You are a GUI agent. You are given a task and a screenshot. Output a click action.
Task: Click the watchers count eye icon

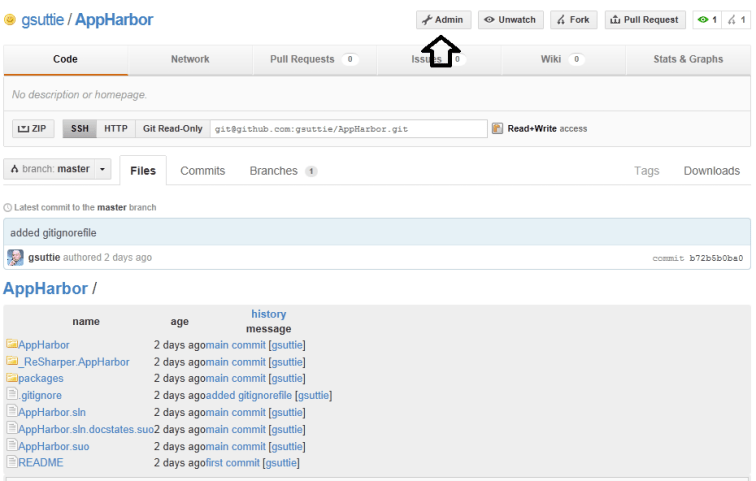pos(703,20)
